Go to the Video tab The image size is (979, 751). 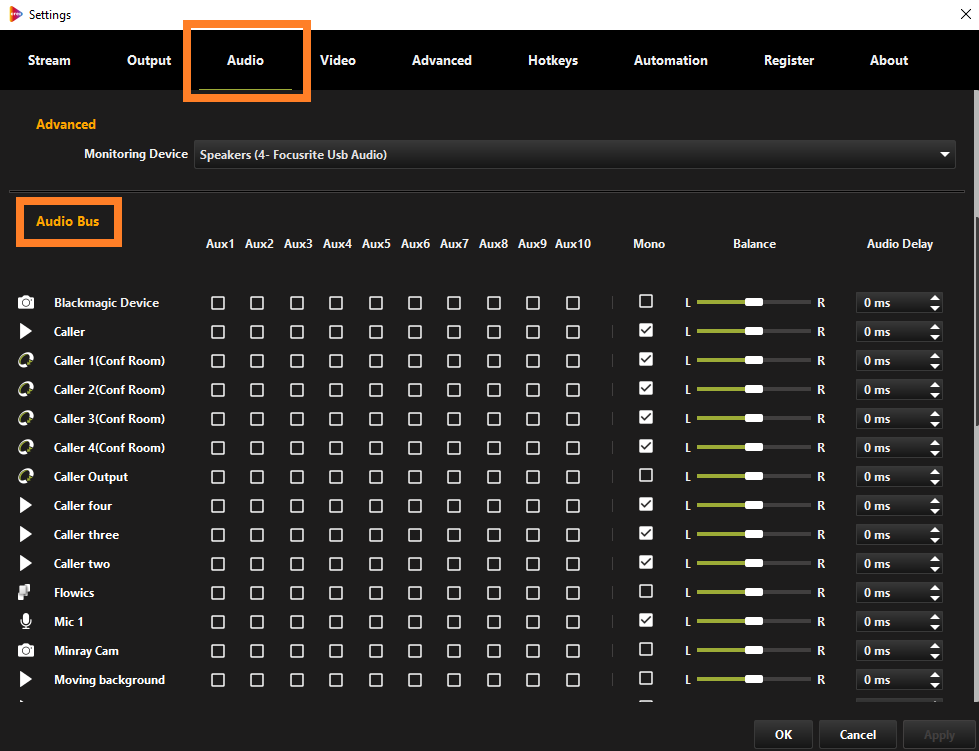tap(338, 61)
